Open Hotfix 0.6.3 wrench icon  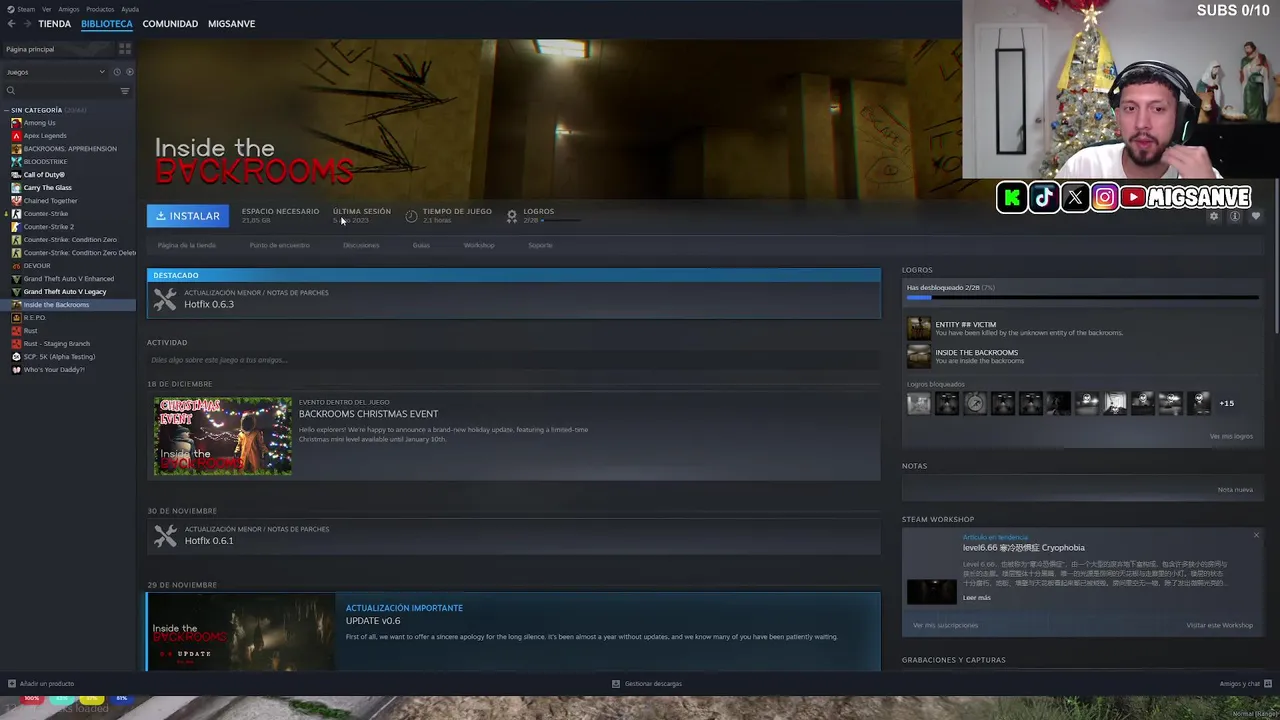(165, 299)
